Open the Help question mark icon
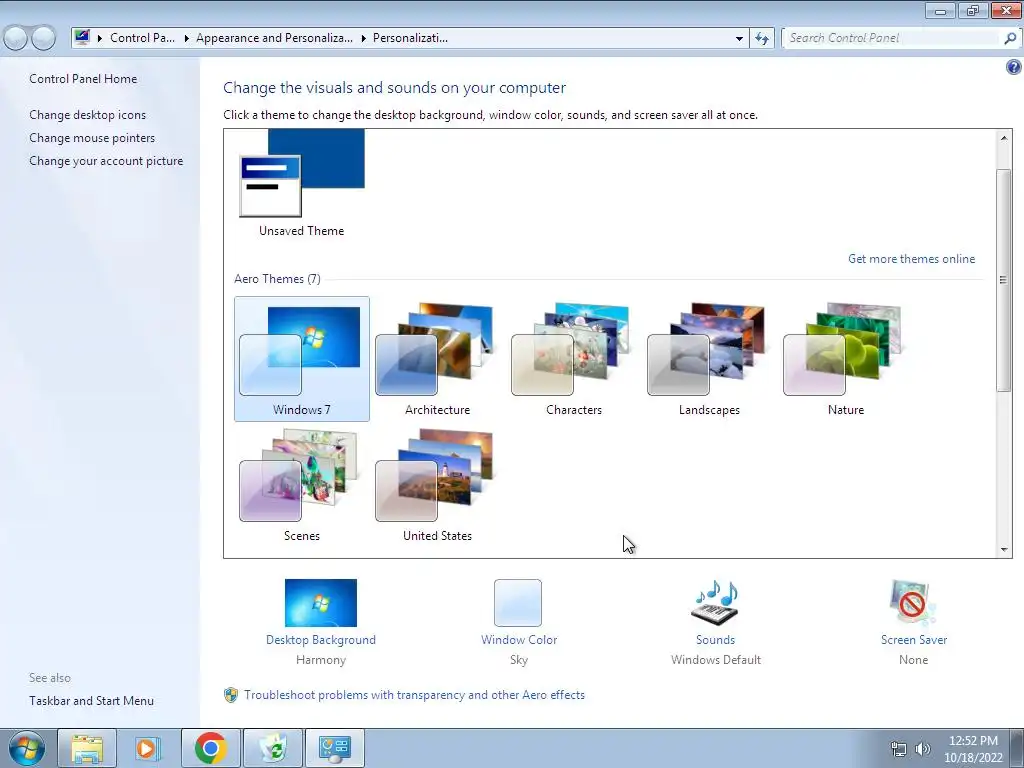 pos(1014,67)
